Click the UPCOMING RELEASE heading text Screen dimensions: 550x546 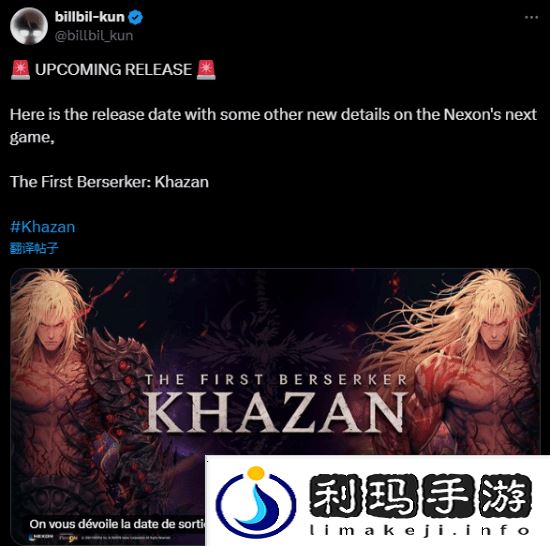[x=113, y=69]
